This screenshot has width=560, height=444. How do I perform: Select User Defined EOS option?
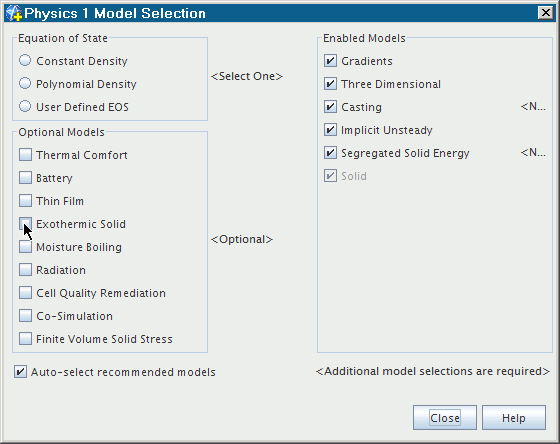(25, 106)
